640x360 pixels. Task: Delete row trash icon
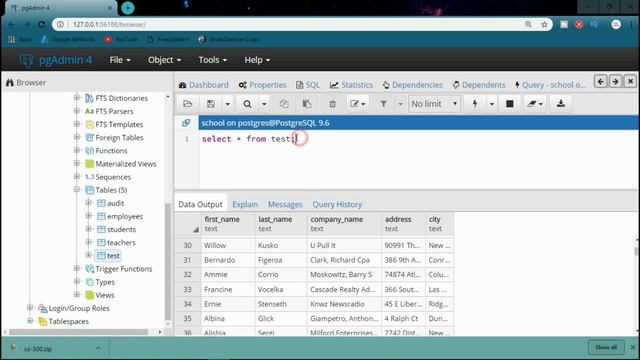332,104
